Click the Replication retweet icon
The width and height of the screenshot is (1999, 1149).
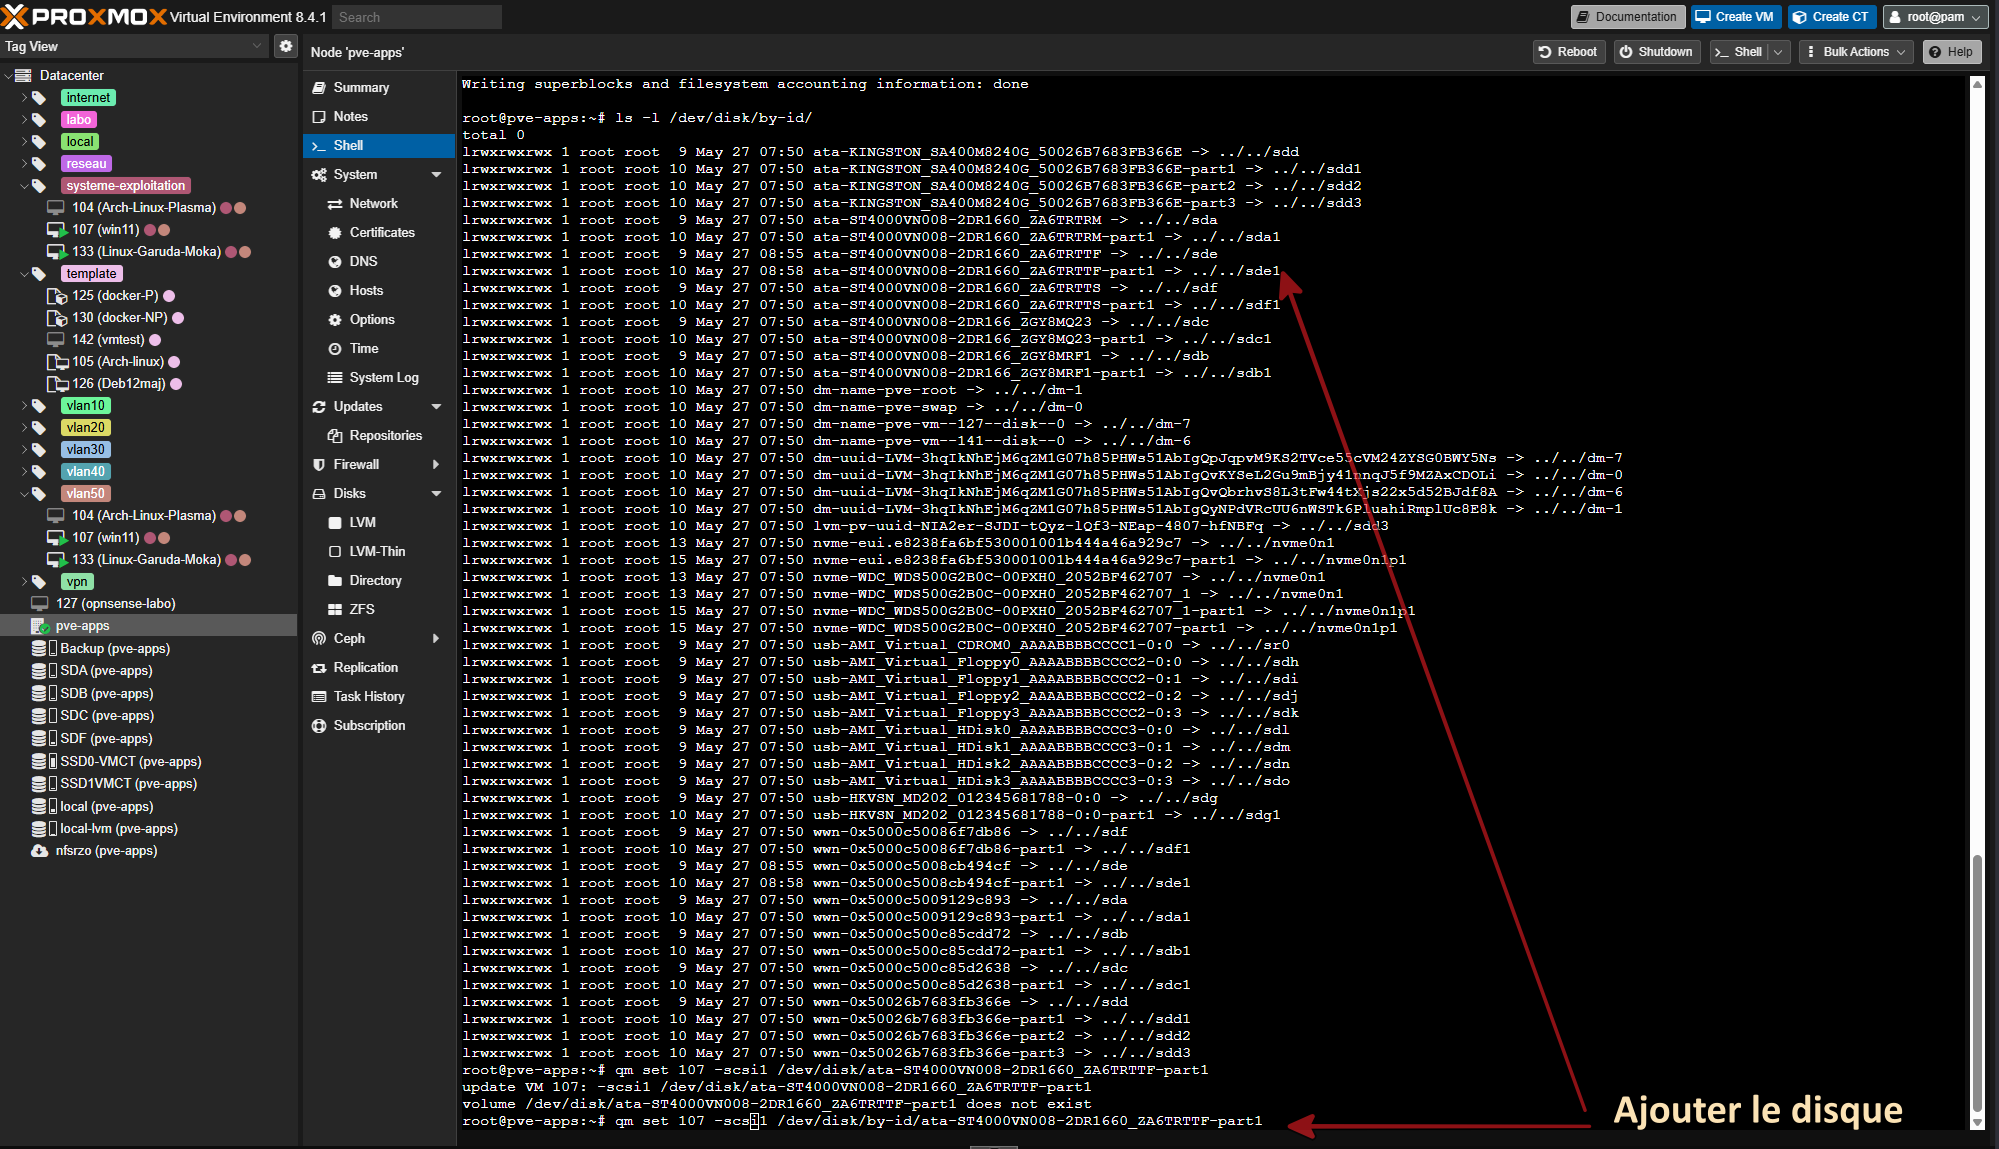pyautogui.click(x=319, y=668)
